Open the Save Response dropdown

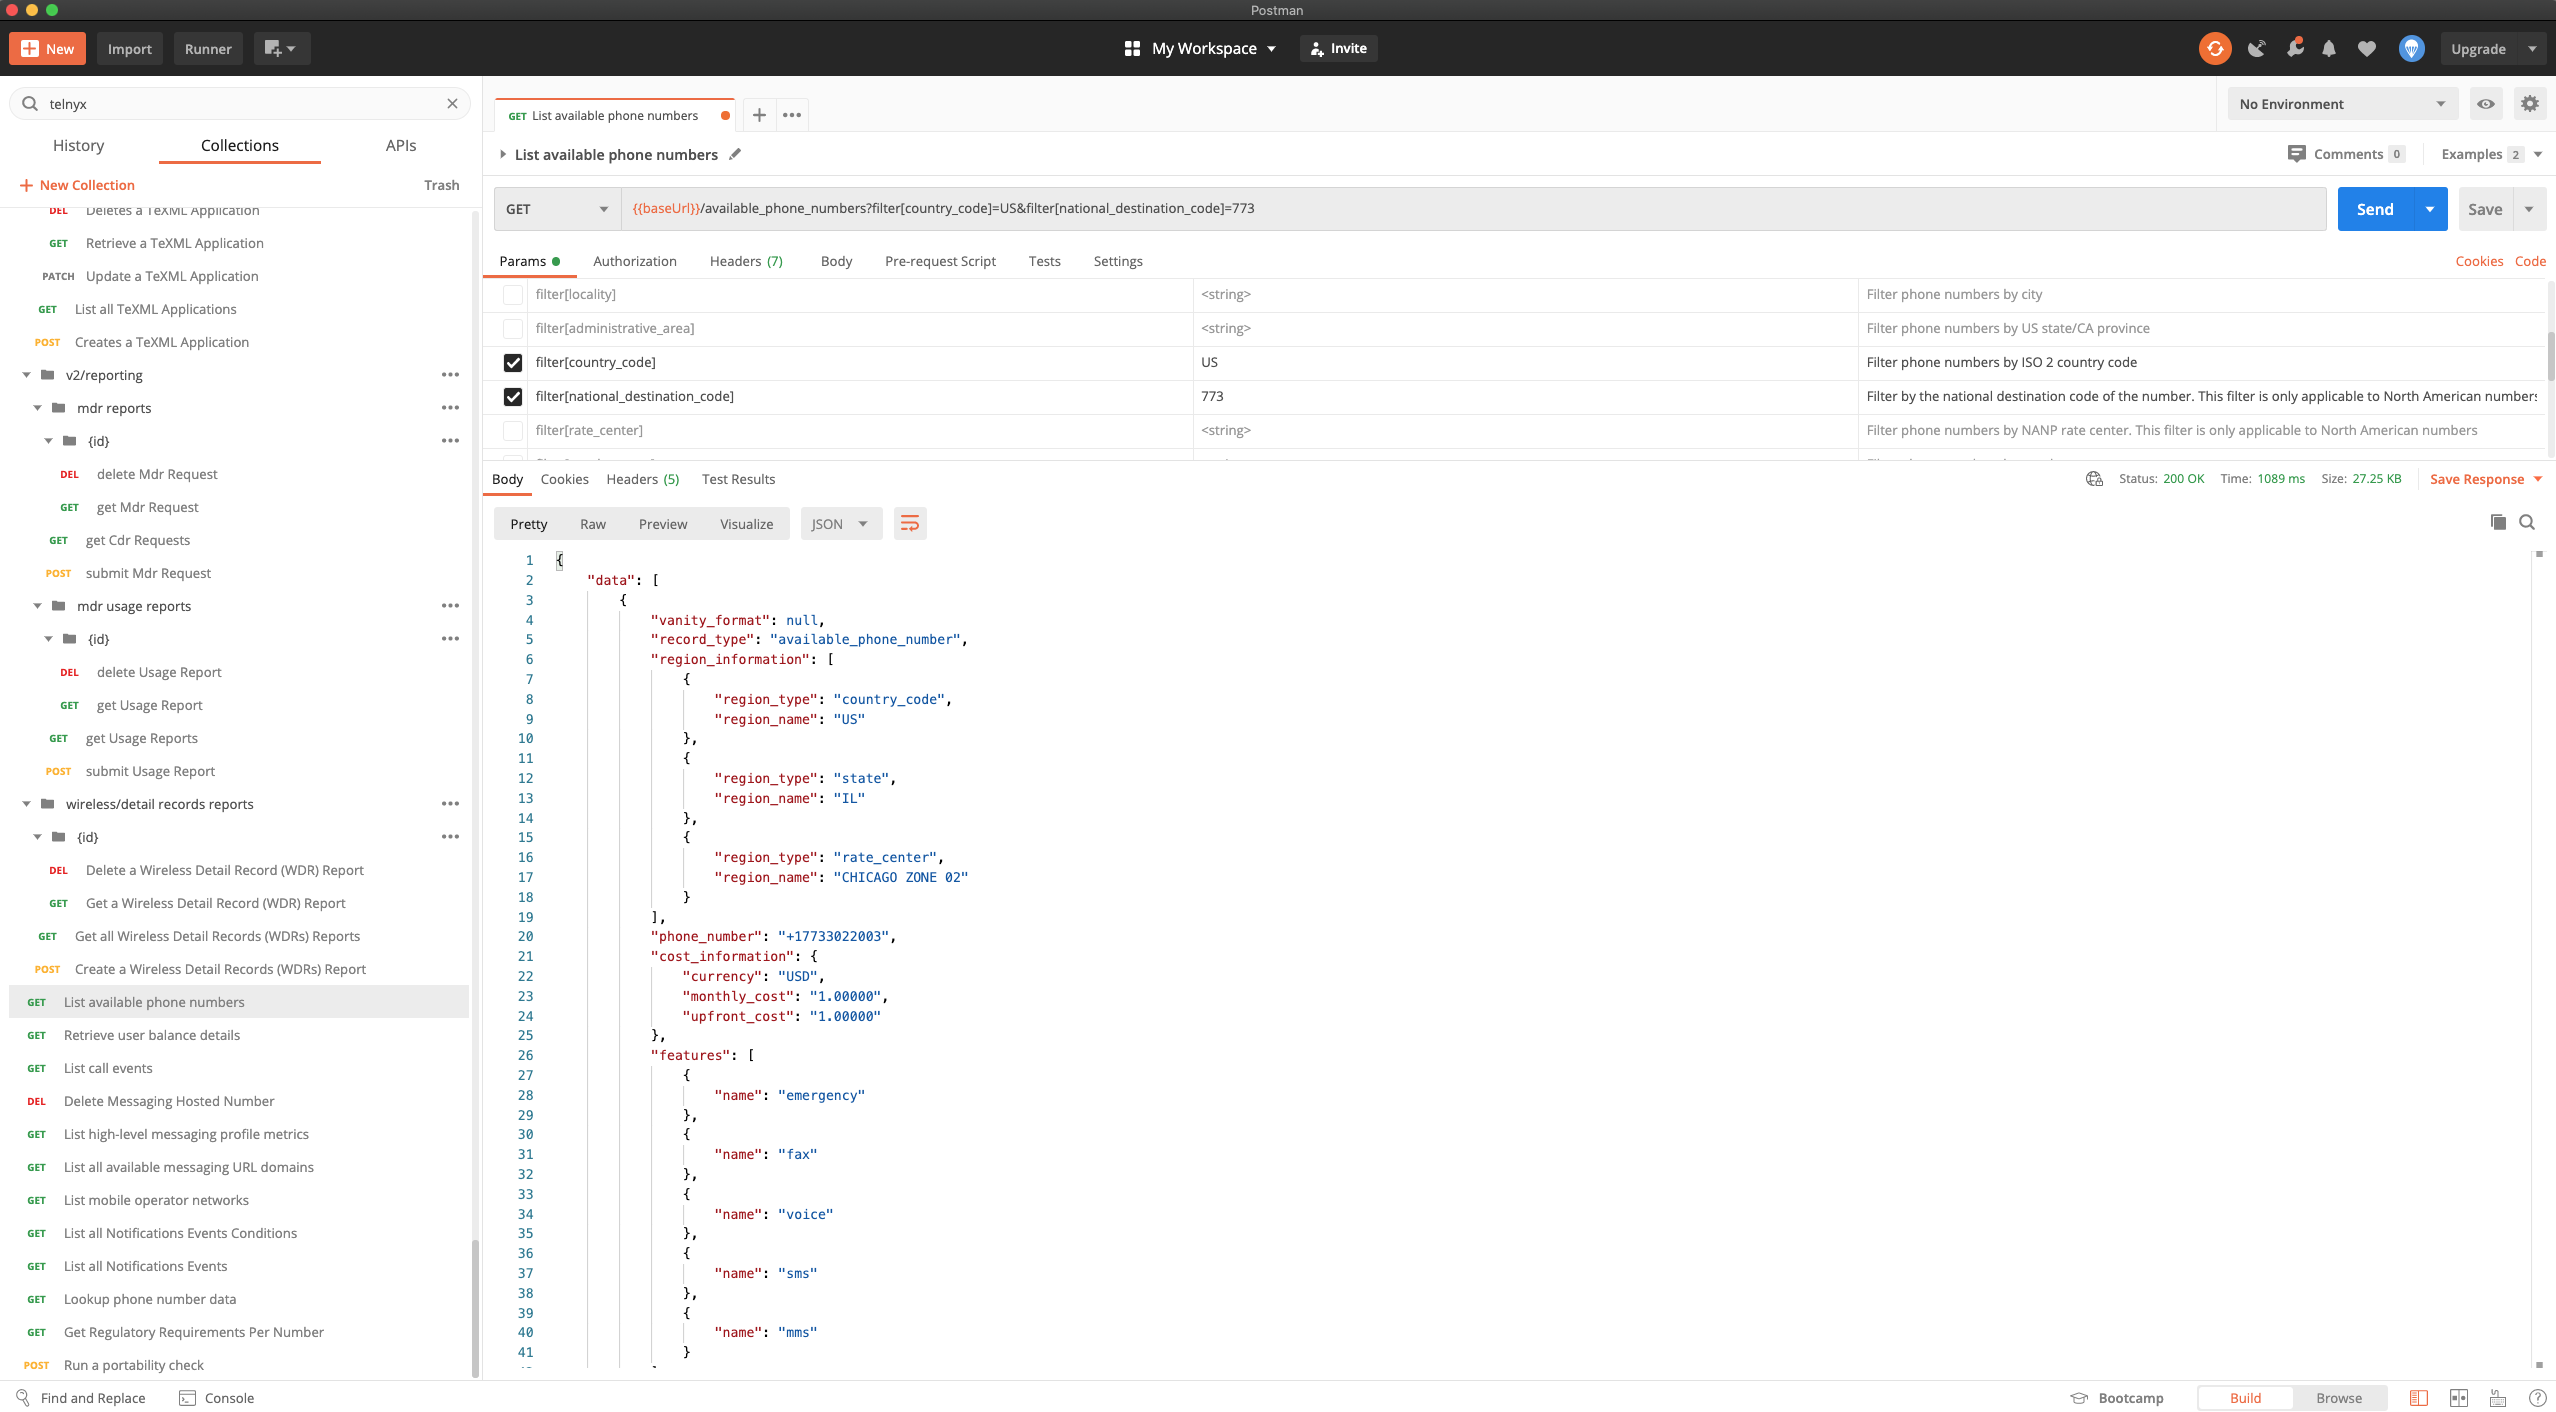(x=2486, y=479)
